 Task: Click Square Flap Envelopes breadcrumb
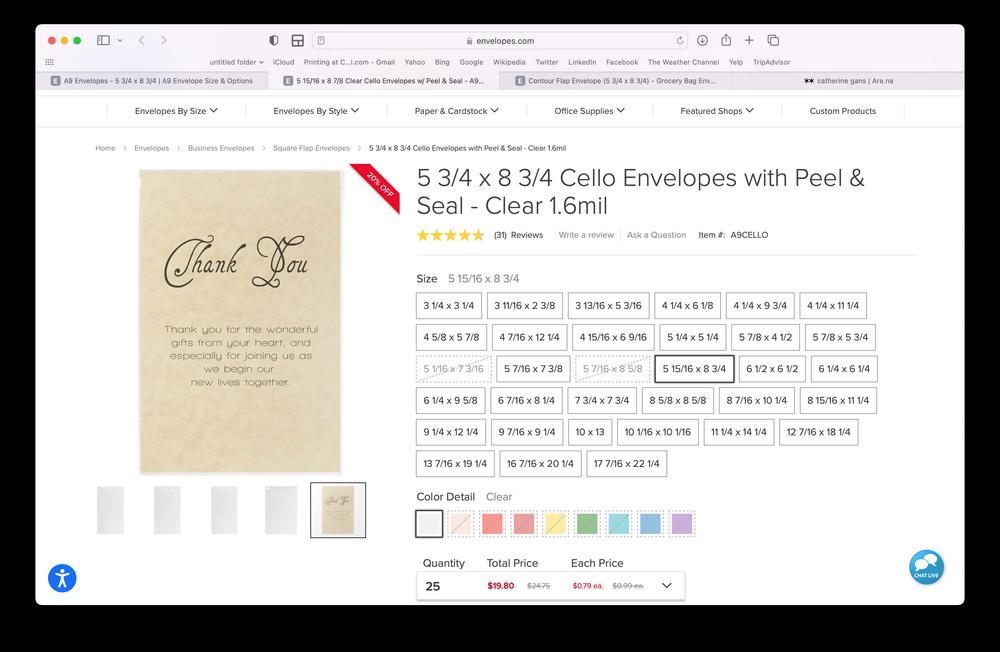(x=311, y=148)
